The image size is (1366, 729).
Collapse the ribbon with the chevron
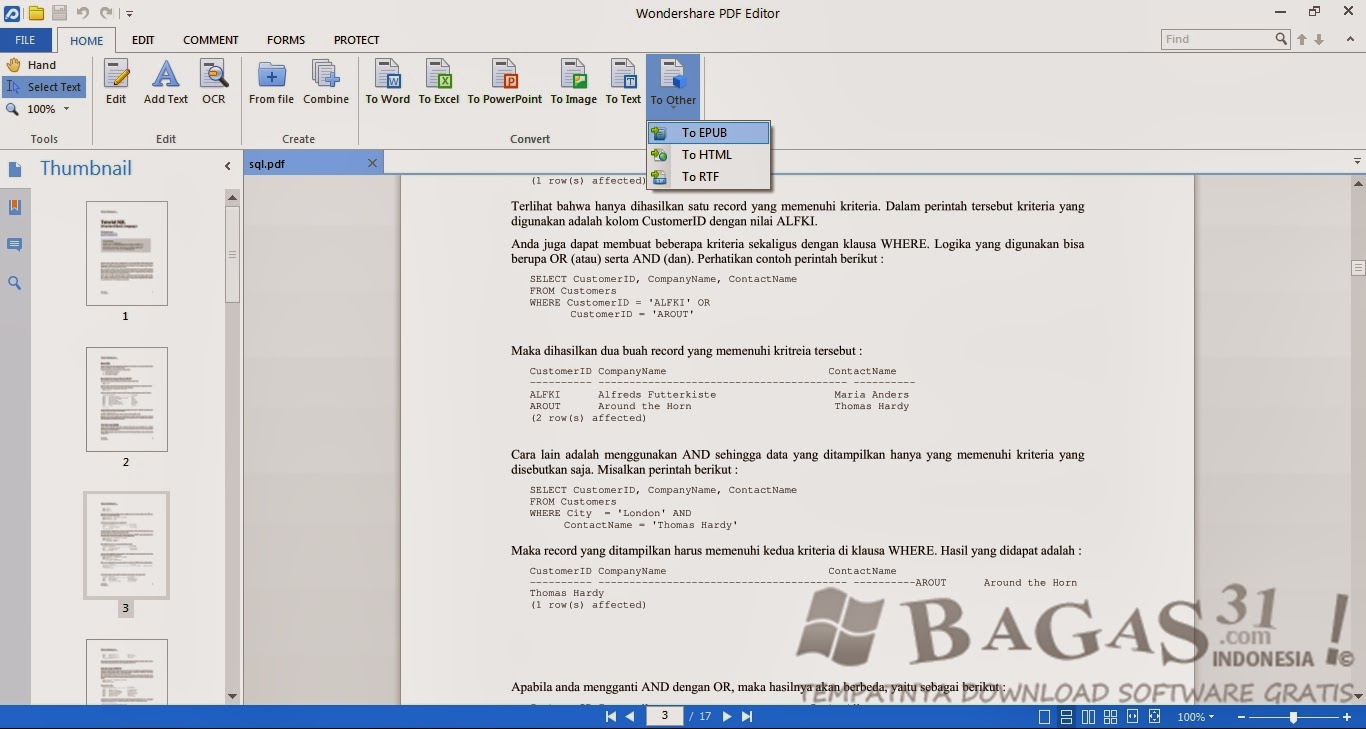click(1351, 39)
